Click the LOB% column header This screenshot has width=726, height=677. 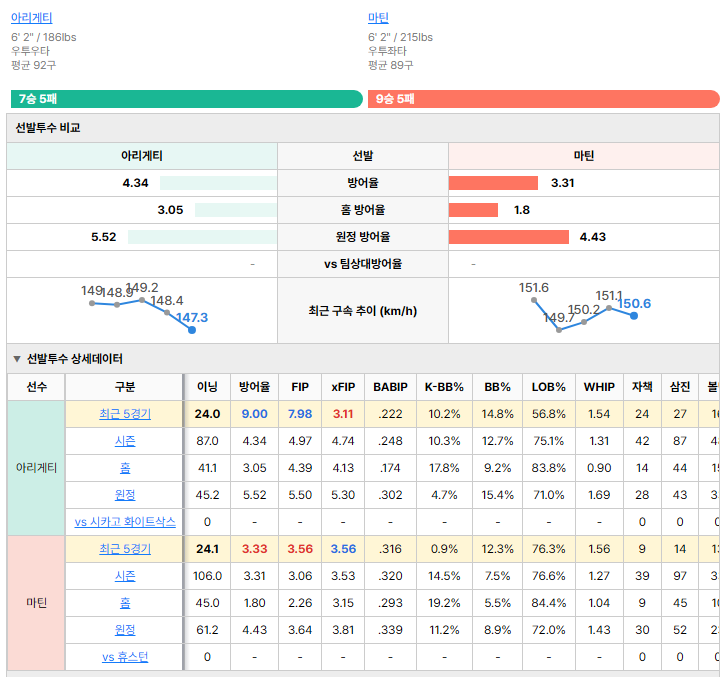point(549,387)
